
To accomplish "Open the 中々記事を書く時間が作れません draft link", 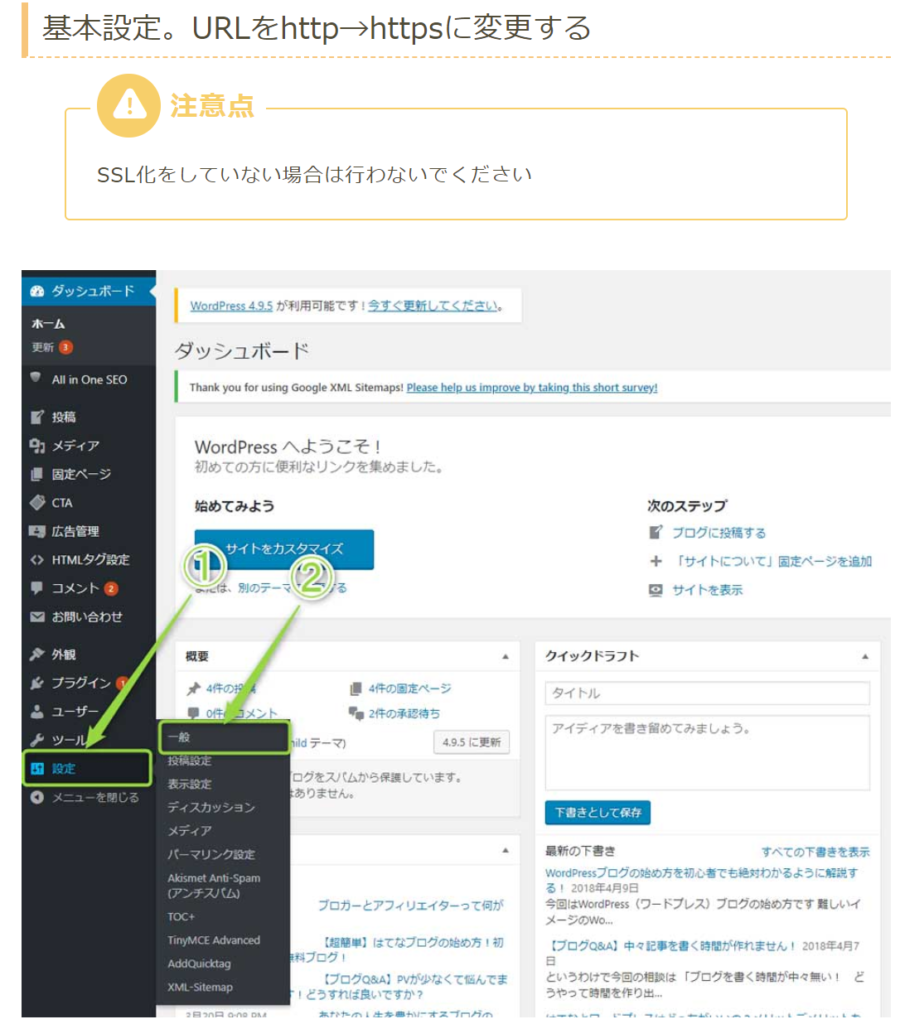I will [671, 946].
